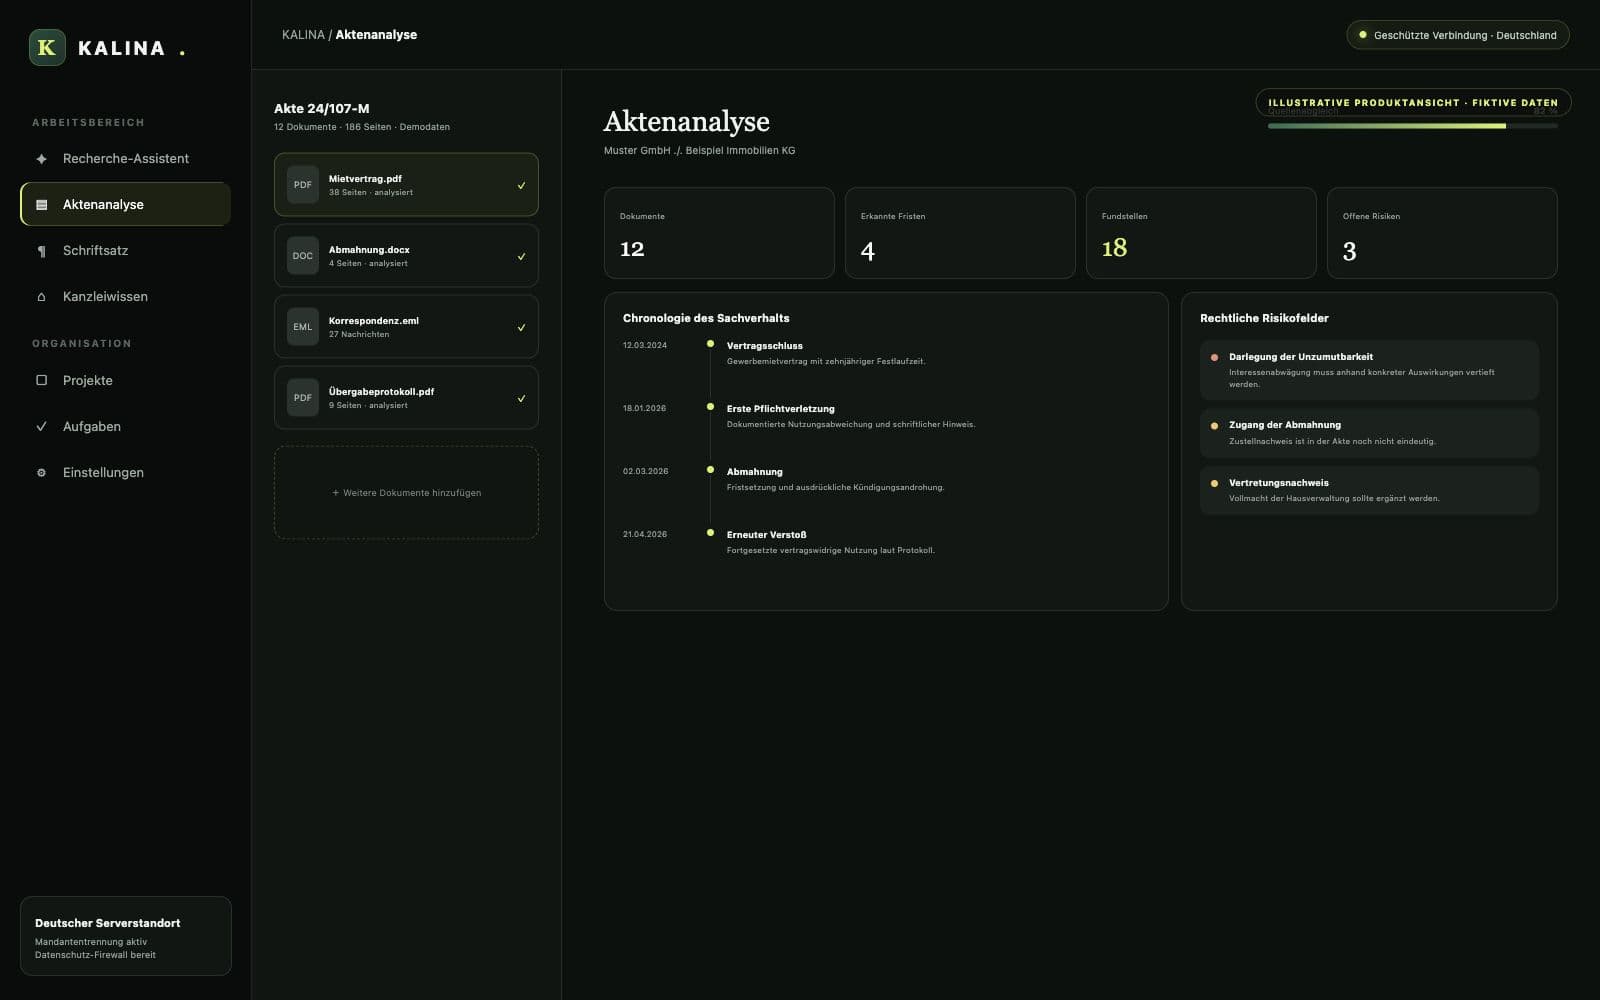Click the checkmark on Abmahnung.docx
1600x1000 pixels.
(521, 256)
